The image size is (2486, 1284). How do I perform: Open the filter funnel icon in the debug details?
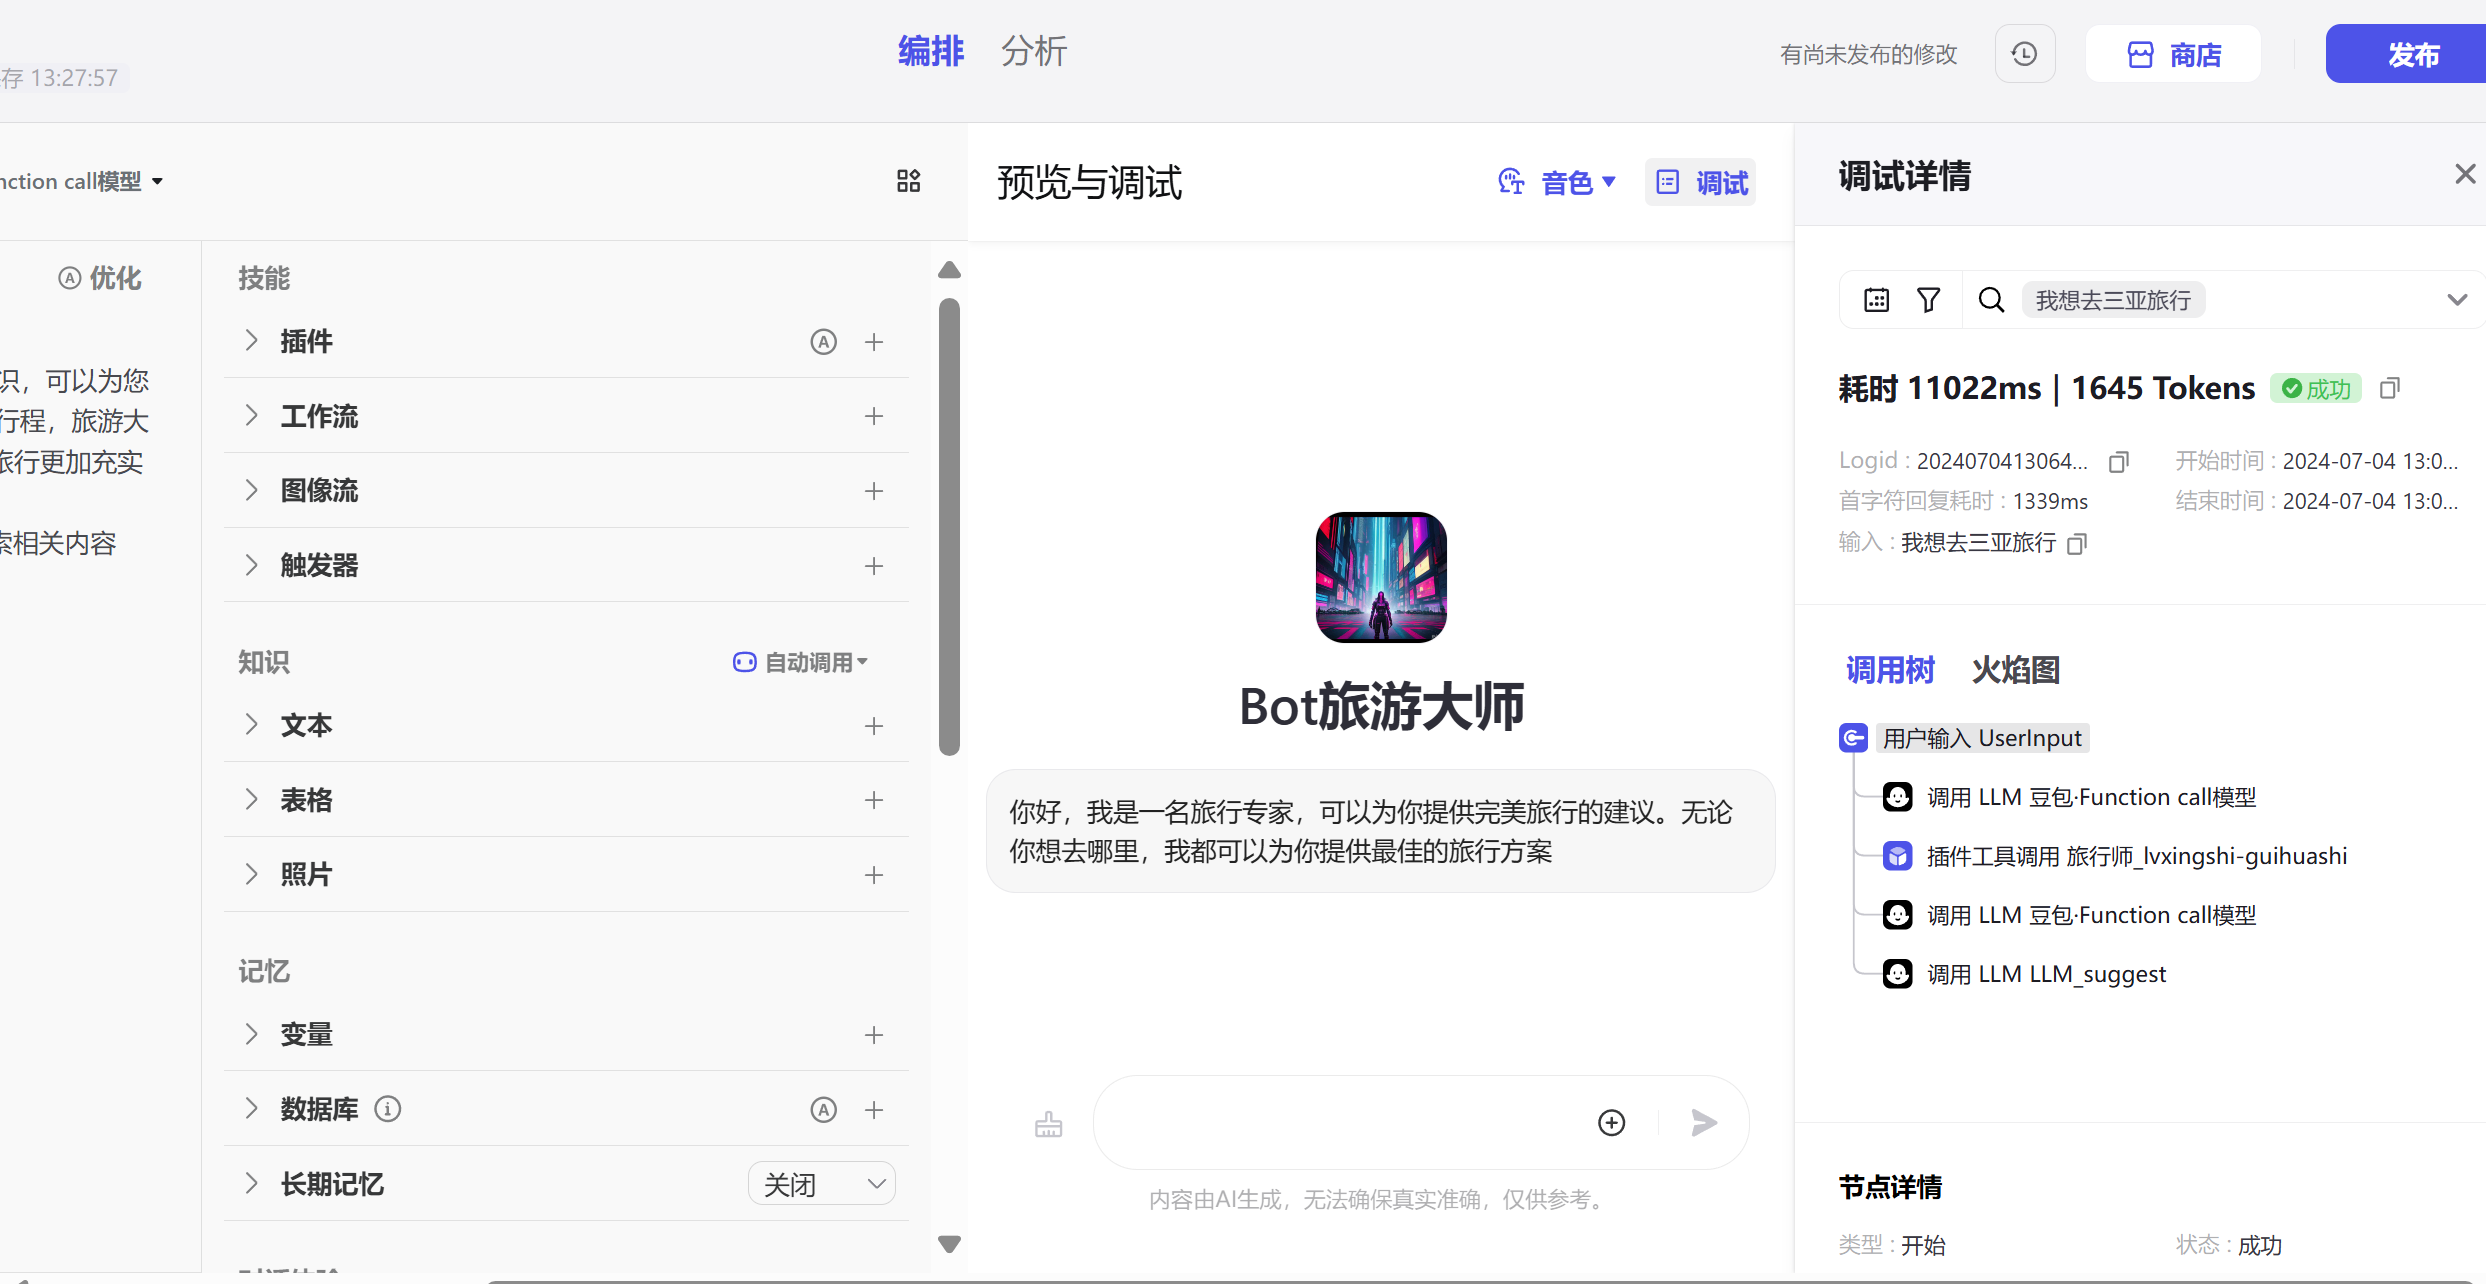pos(1928,300)
